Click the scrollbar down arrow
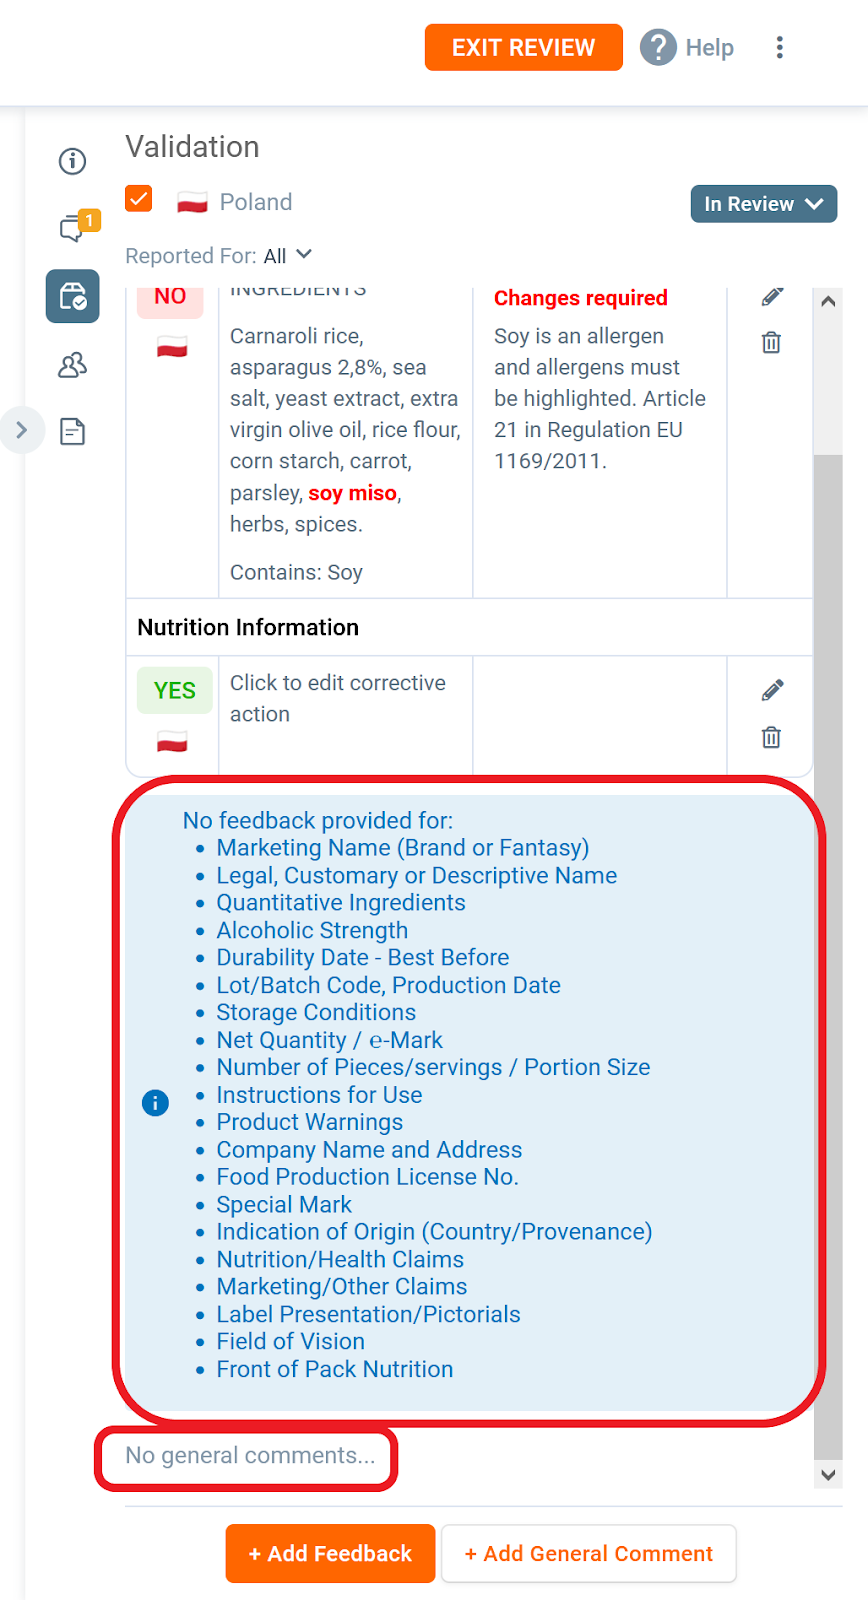Image resolution: width=868 pixels, height=1600 pixels. [x=828, y=1474]
